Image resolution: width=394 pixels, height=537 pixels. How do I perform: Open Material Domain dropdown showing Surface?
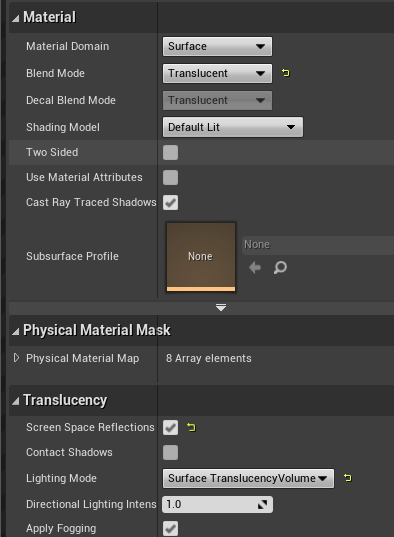[x=217, y=46]
